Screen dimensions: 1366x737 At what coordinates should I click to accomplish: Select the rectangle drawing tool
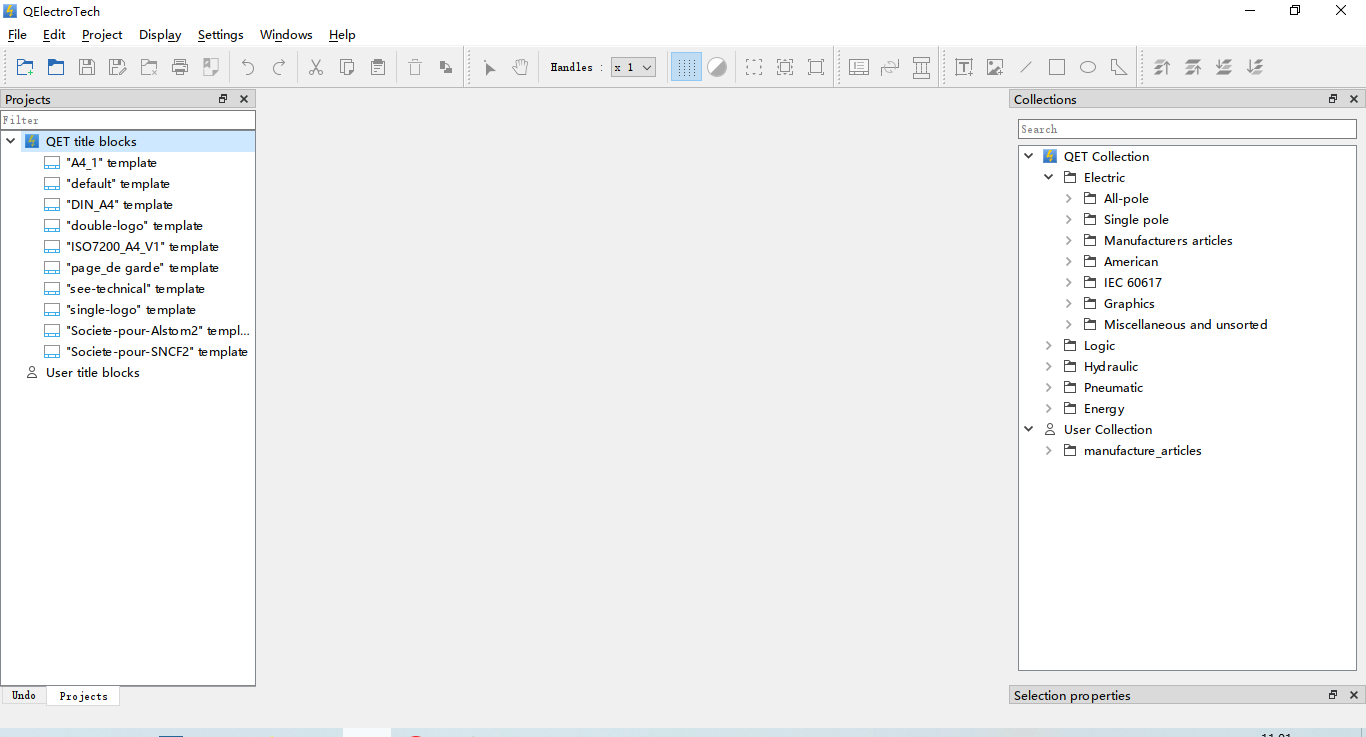pos(1057,67)
